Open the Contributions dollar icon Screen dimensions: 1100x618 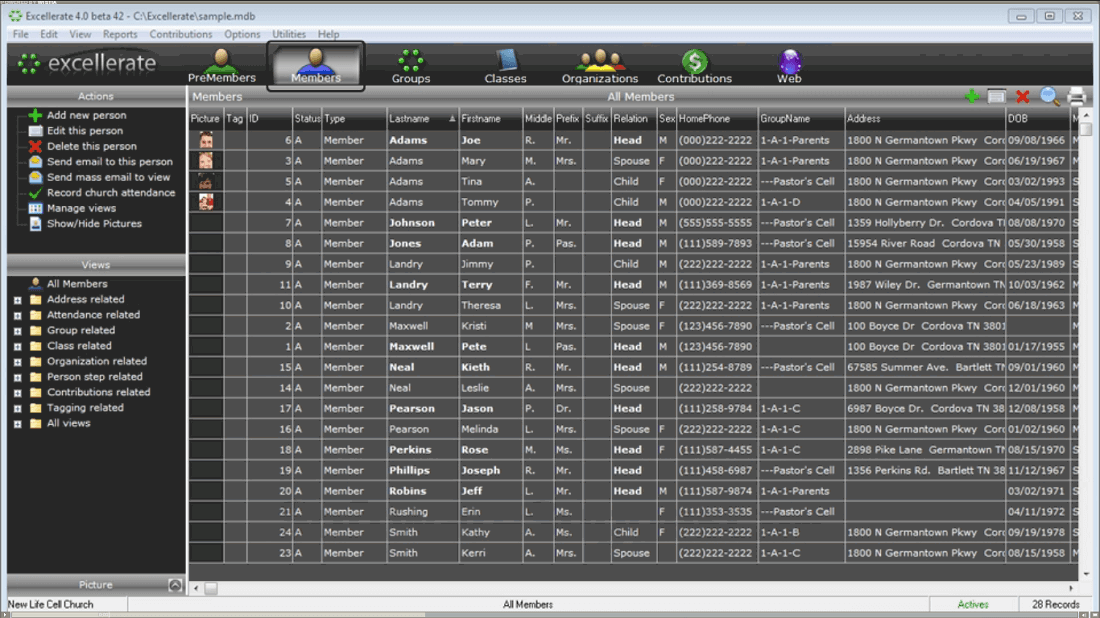click(x=694, y=62)
